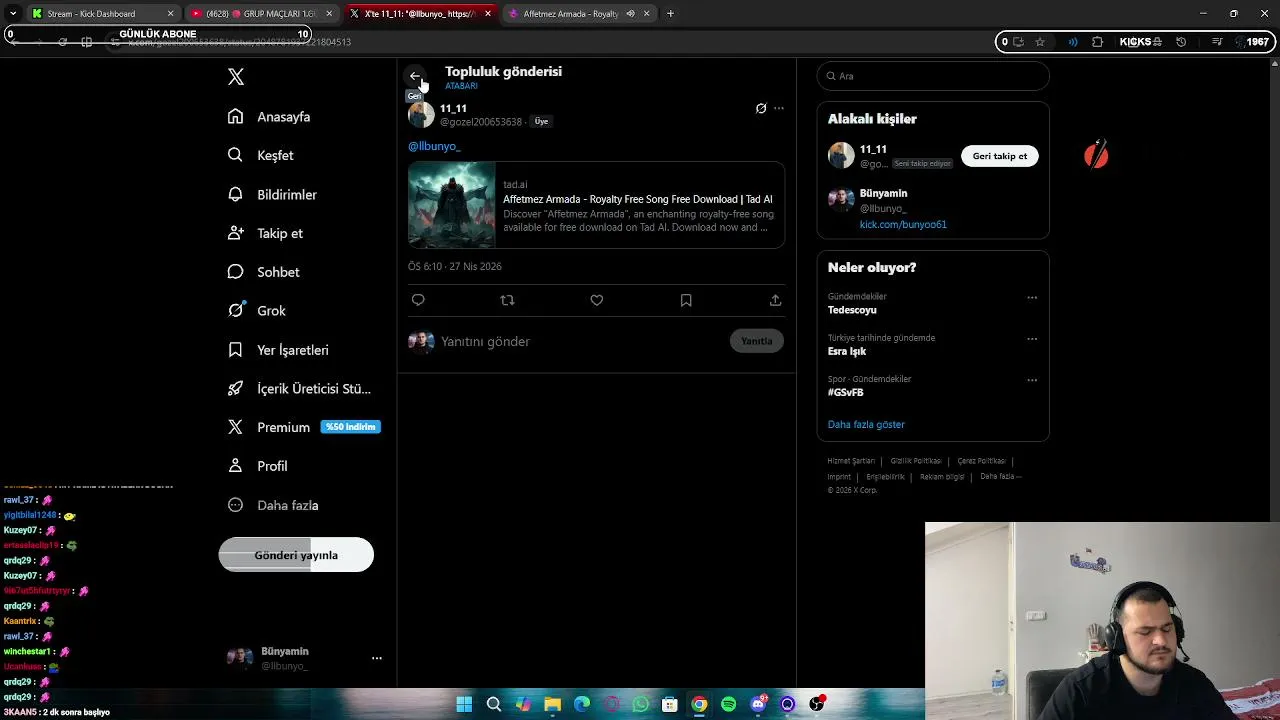Open Spotify from the taskbar
Screen dimensions: 1280x720
pyautogui.click(x=729, y=704)
